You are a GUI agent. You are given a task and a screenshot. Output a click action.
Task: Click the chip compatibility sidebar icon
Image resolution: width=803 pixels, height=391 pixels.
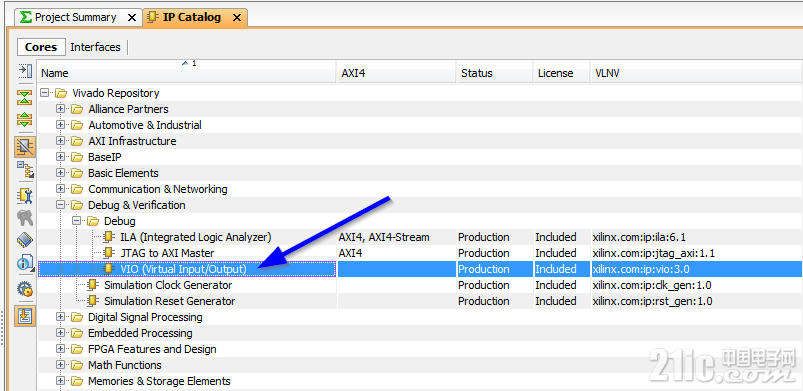point(25,240)
